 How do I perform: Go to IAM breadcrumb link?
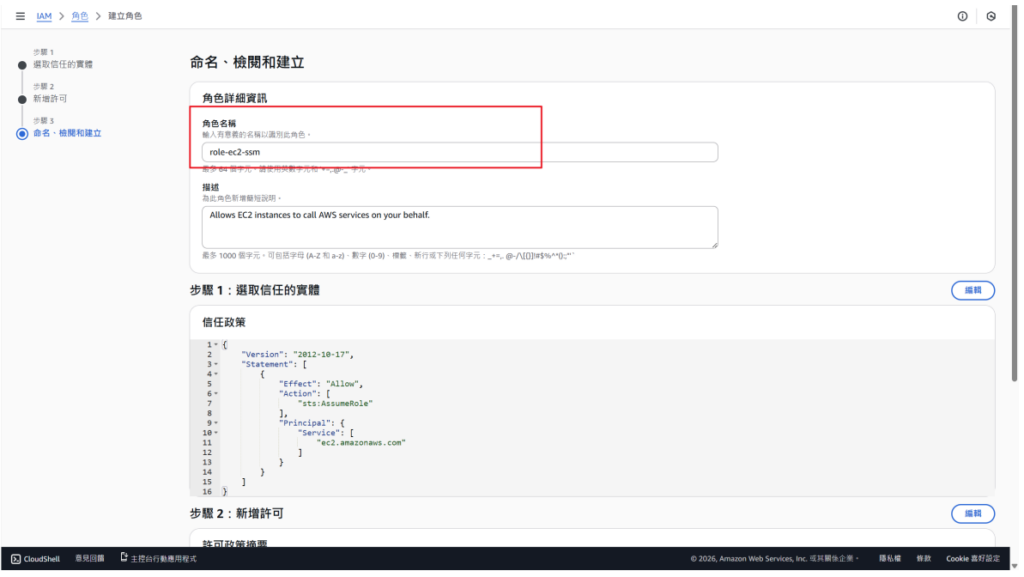pyautogui.click(x=44, y=16)
